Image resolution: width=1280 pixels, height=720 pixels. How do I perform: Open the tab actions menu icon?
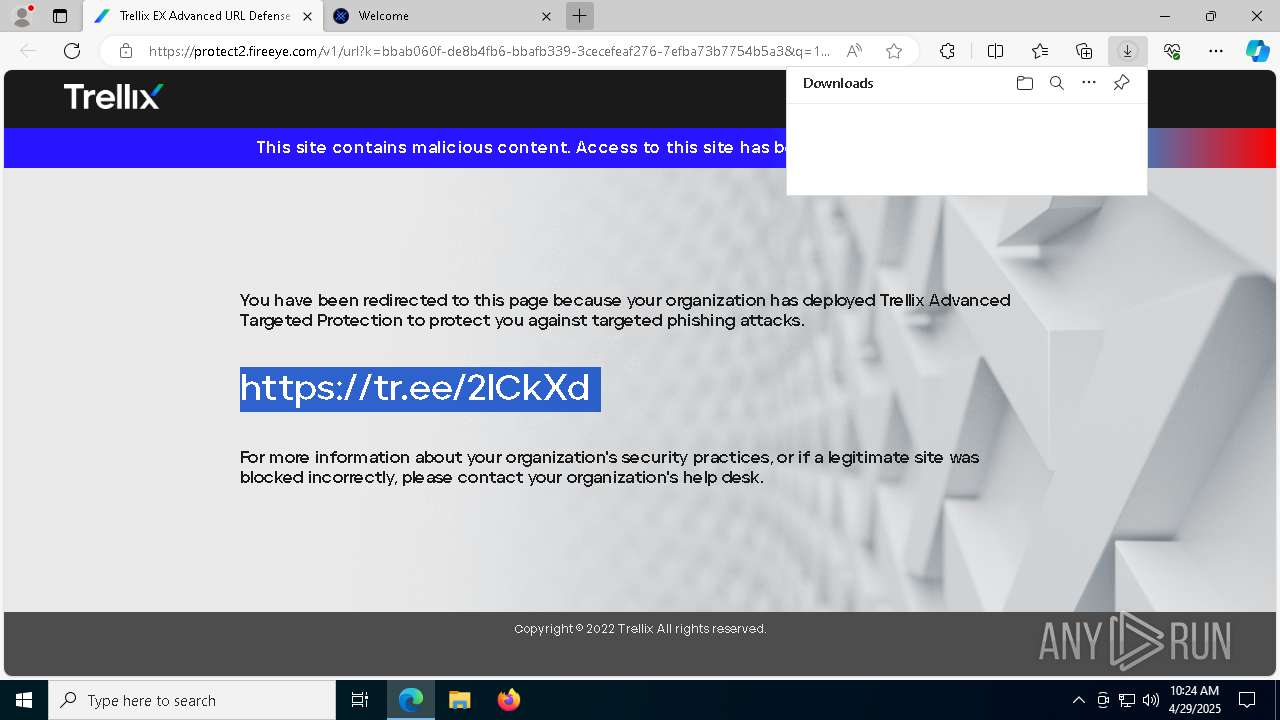[60, 16]
